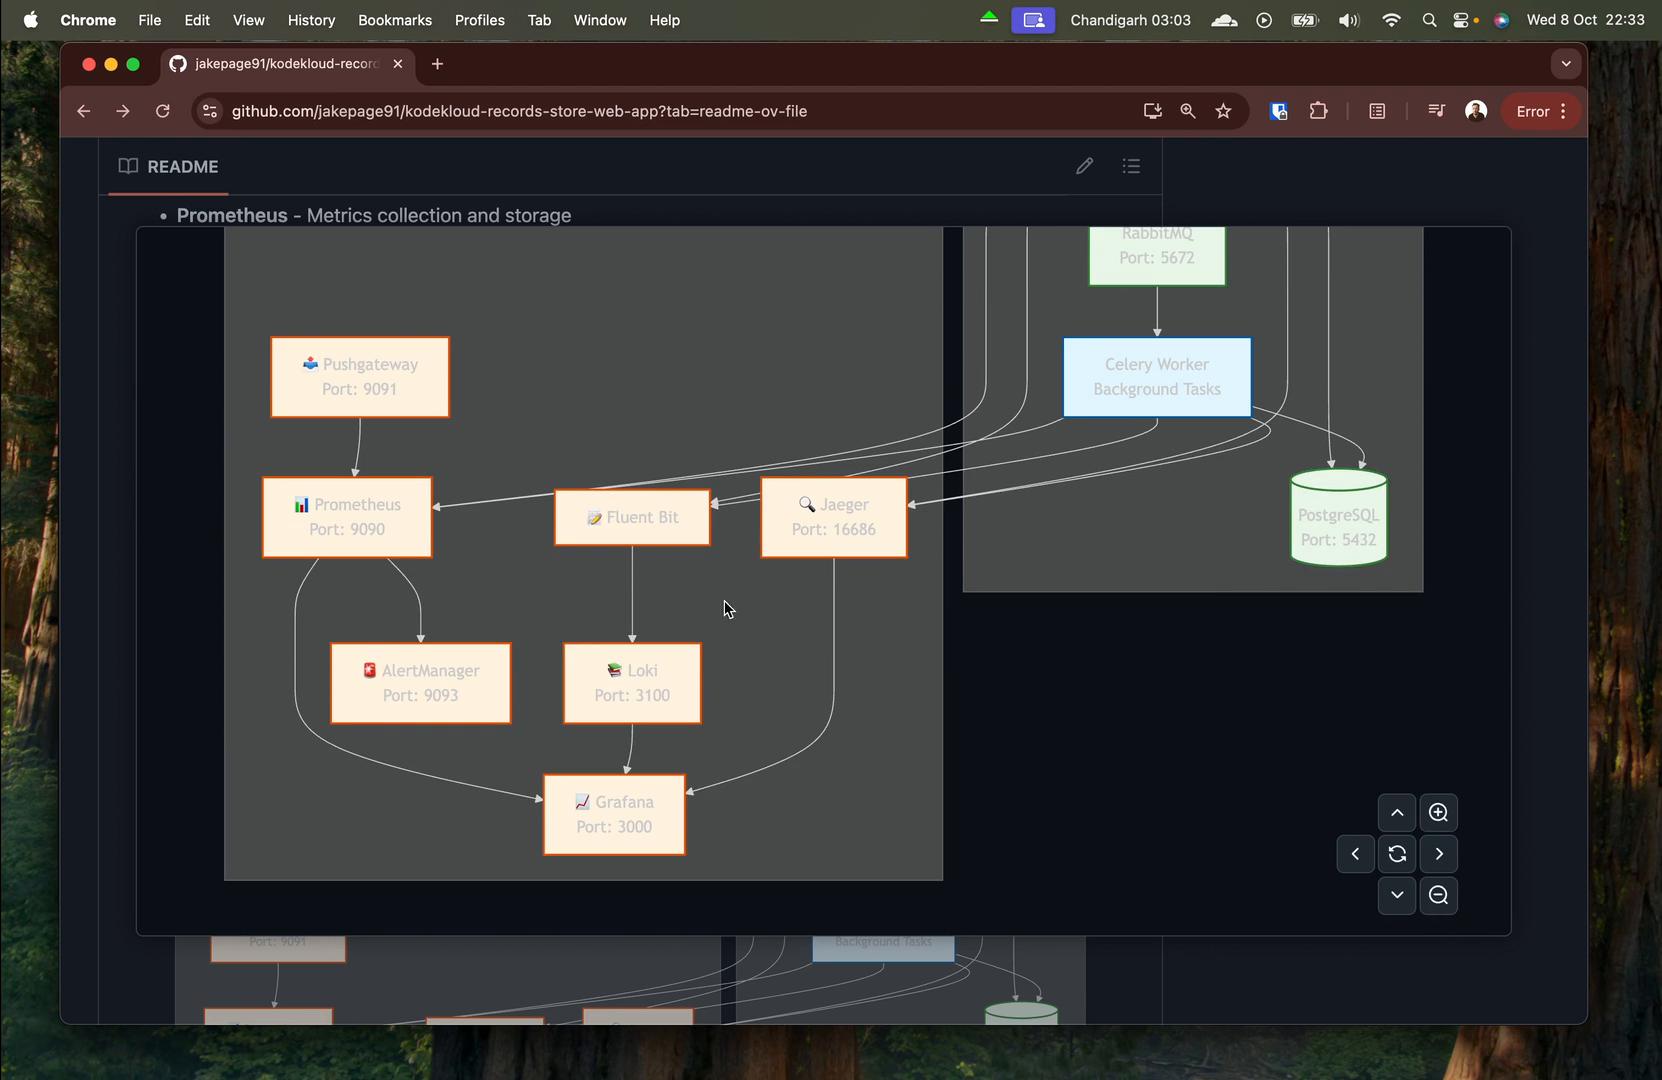
Task: Click the battery status icon
Action: click(1305, 20)
